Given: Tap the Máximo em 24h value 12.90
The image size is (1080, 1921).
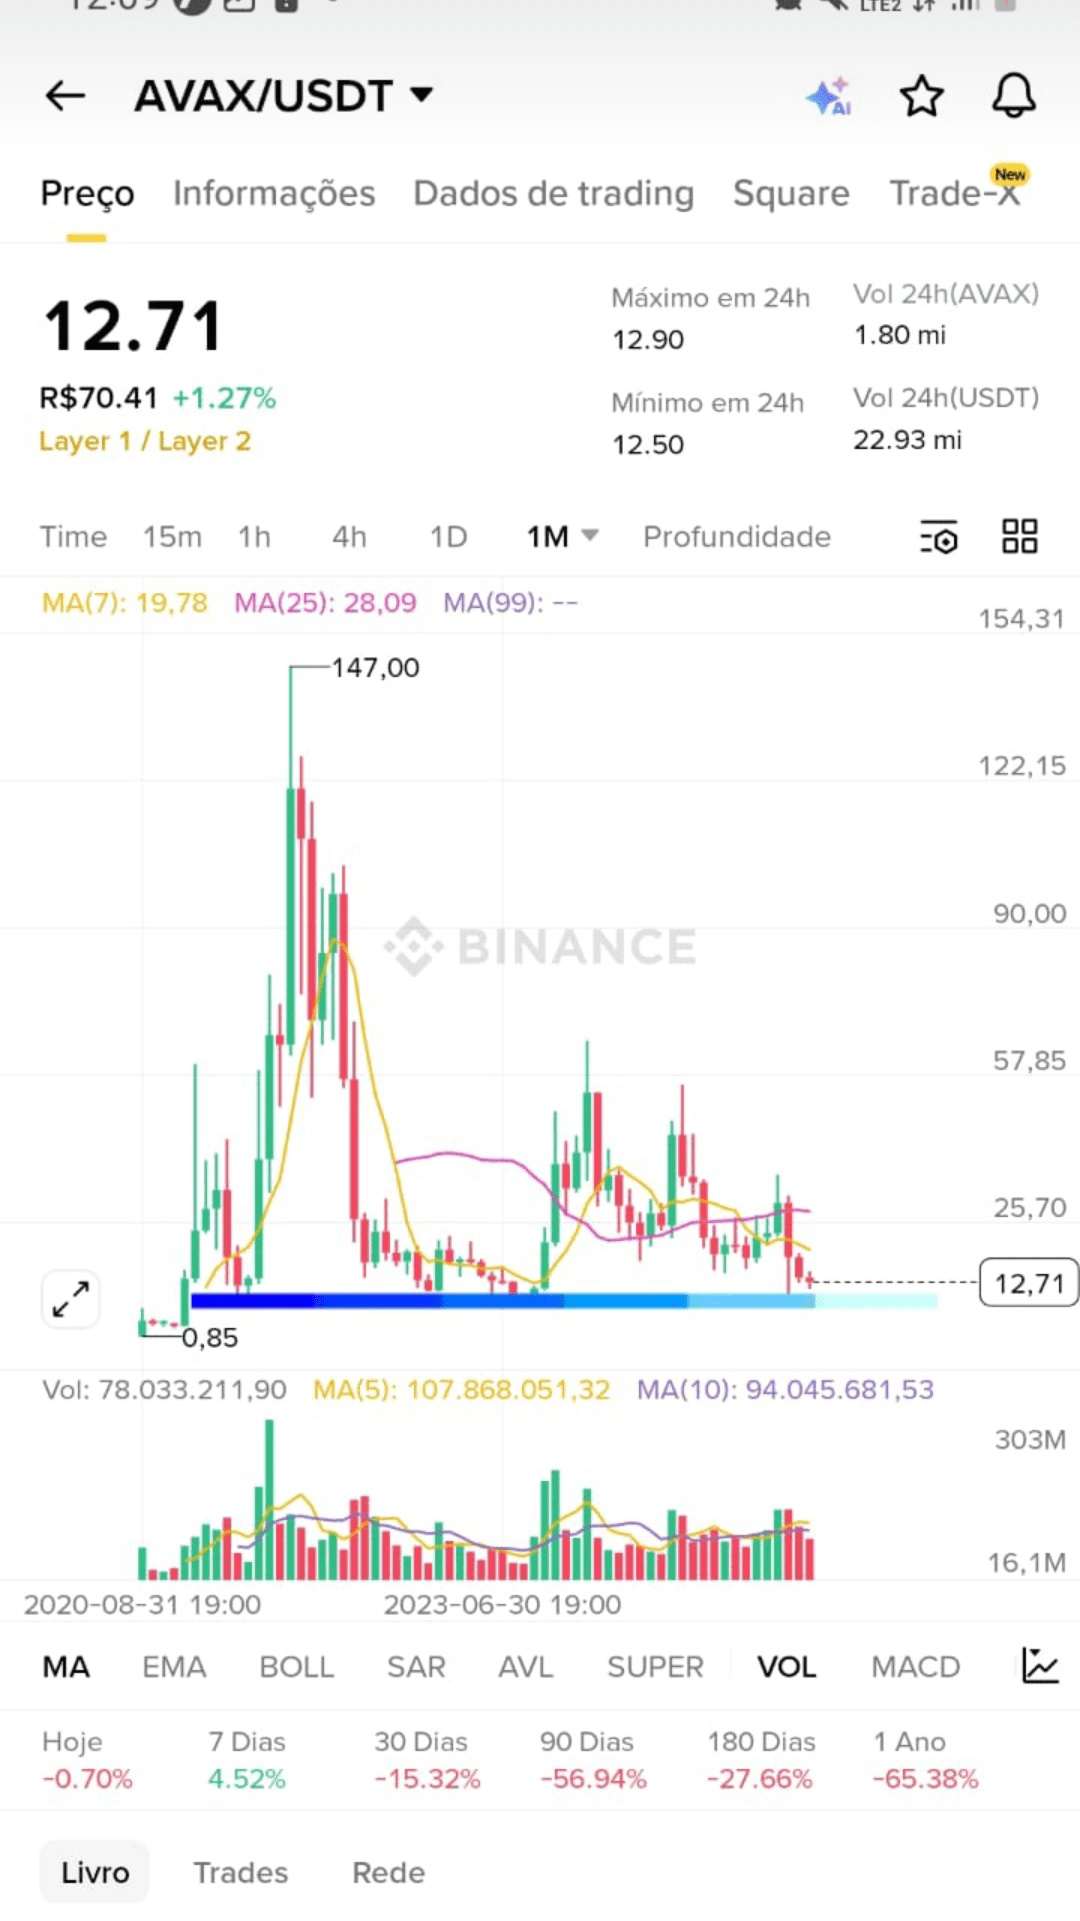Looking at the screenshot, I should [648, 340].
